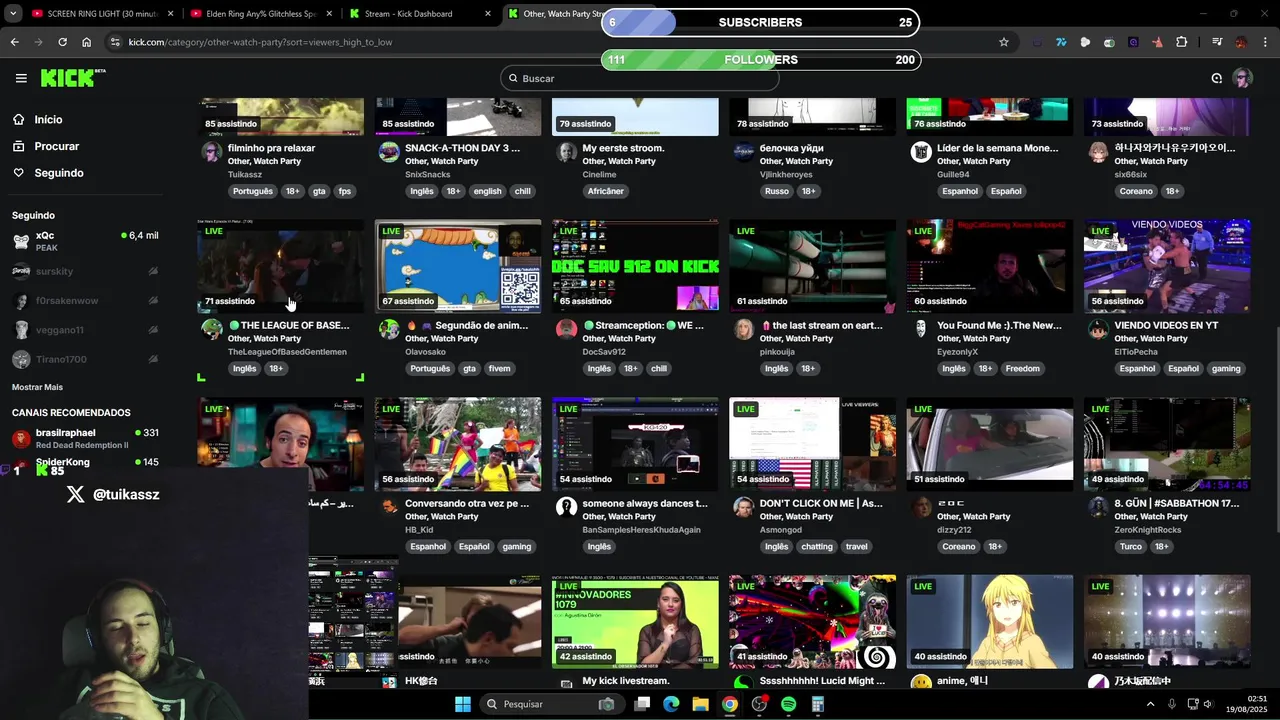
Task: Open VIENDO VIDEOS EN YT stream thumbnail
Action: coord(1167,266)
